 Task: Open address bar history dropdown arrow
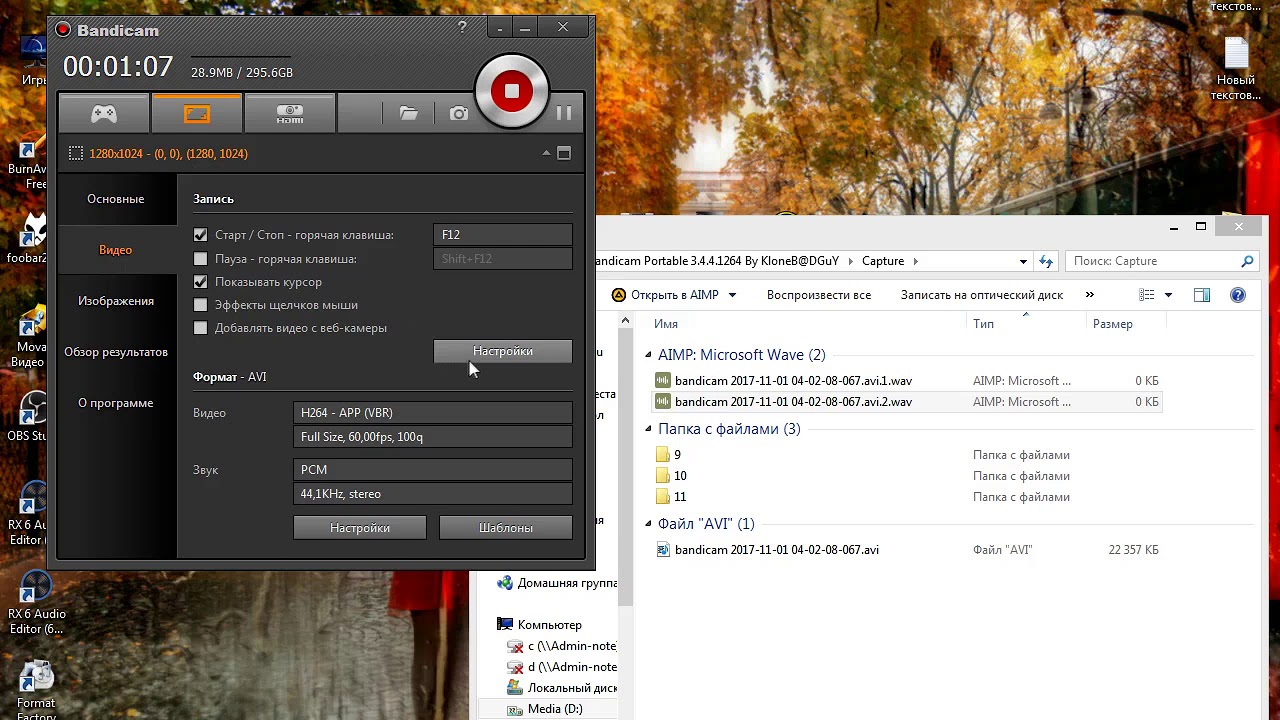[1023, 261]
